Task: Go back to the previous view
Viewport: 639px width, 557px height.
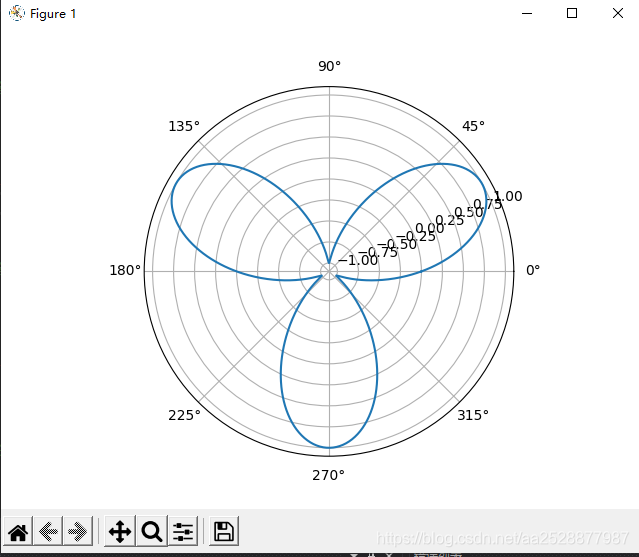Action: 48,531
